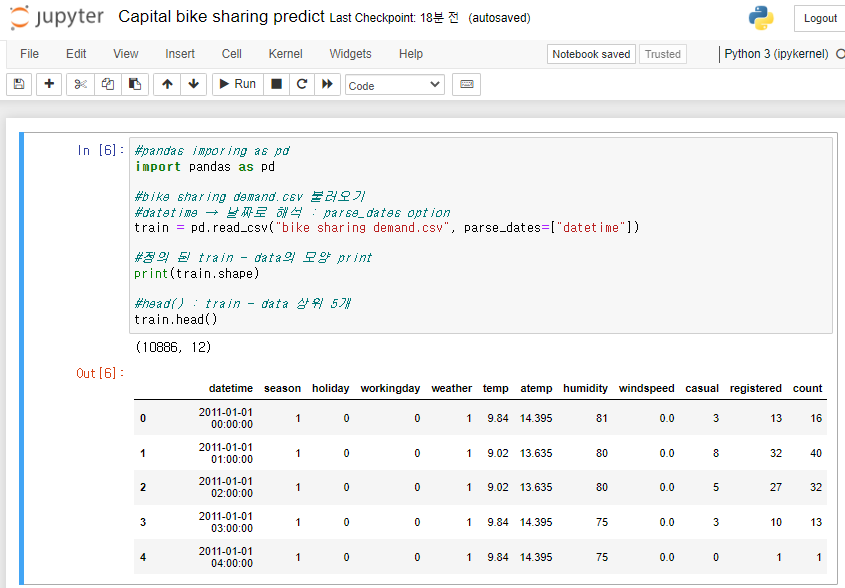Screen dimensions: 845x588
Task: Open the cell type Code dropdown
Action: pos(394,85)
